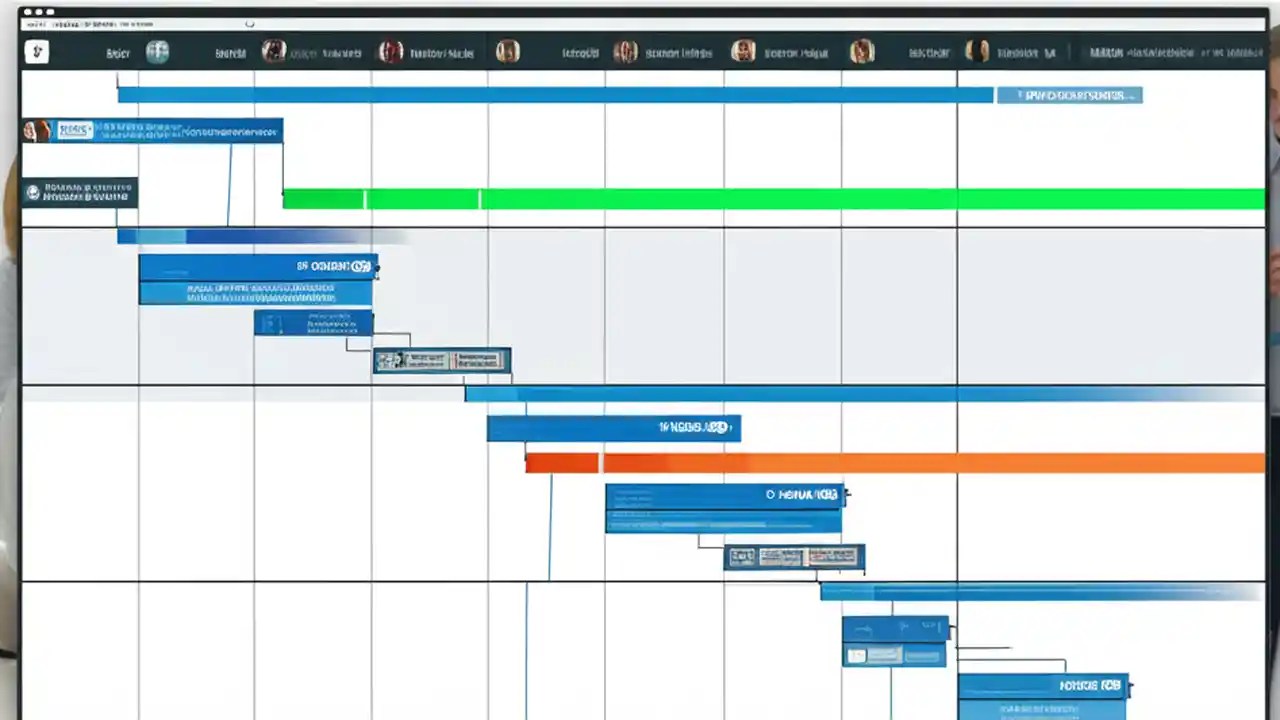Screen dimensions: 1280x720
Task: Open the first teal circular icon beside Basecy
Action: point(157,51)
